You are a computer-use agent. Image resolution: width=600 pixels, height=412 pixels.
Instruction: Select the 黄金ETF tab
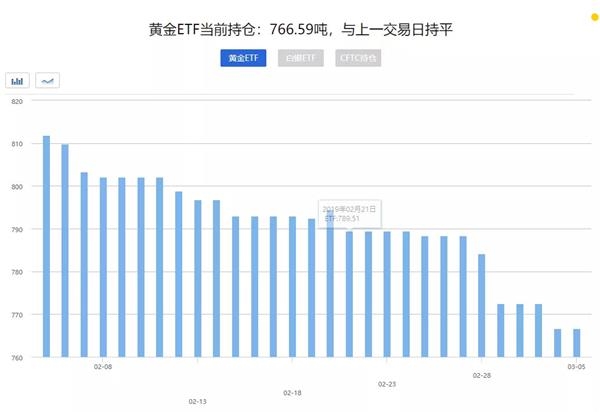click(x=243, y=58)
